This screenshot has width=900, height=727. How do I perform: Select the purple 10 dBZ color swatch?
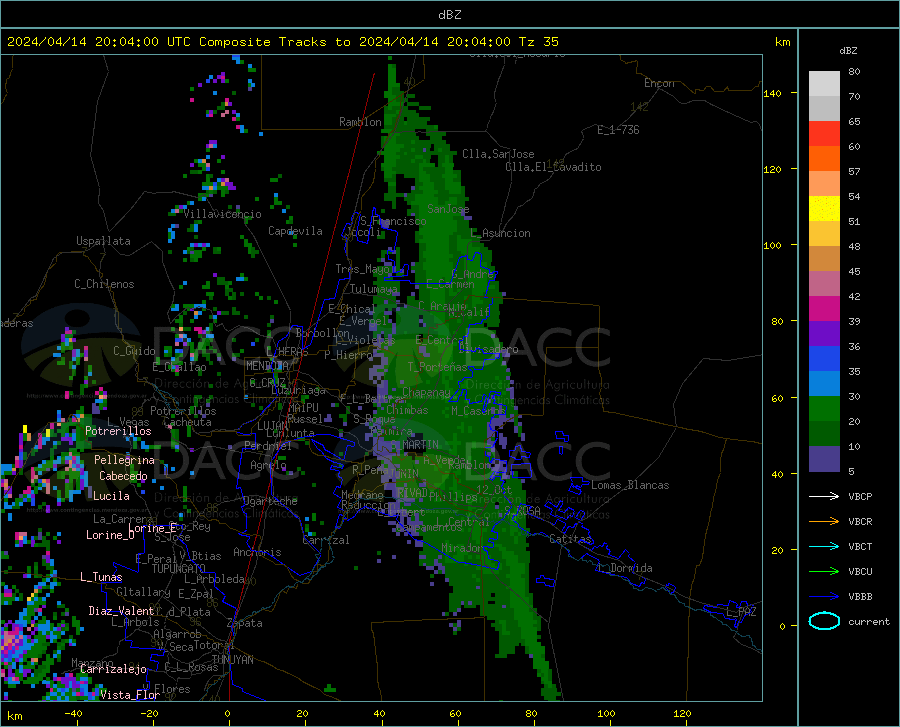point(824,459)
